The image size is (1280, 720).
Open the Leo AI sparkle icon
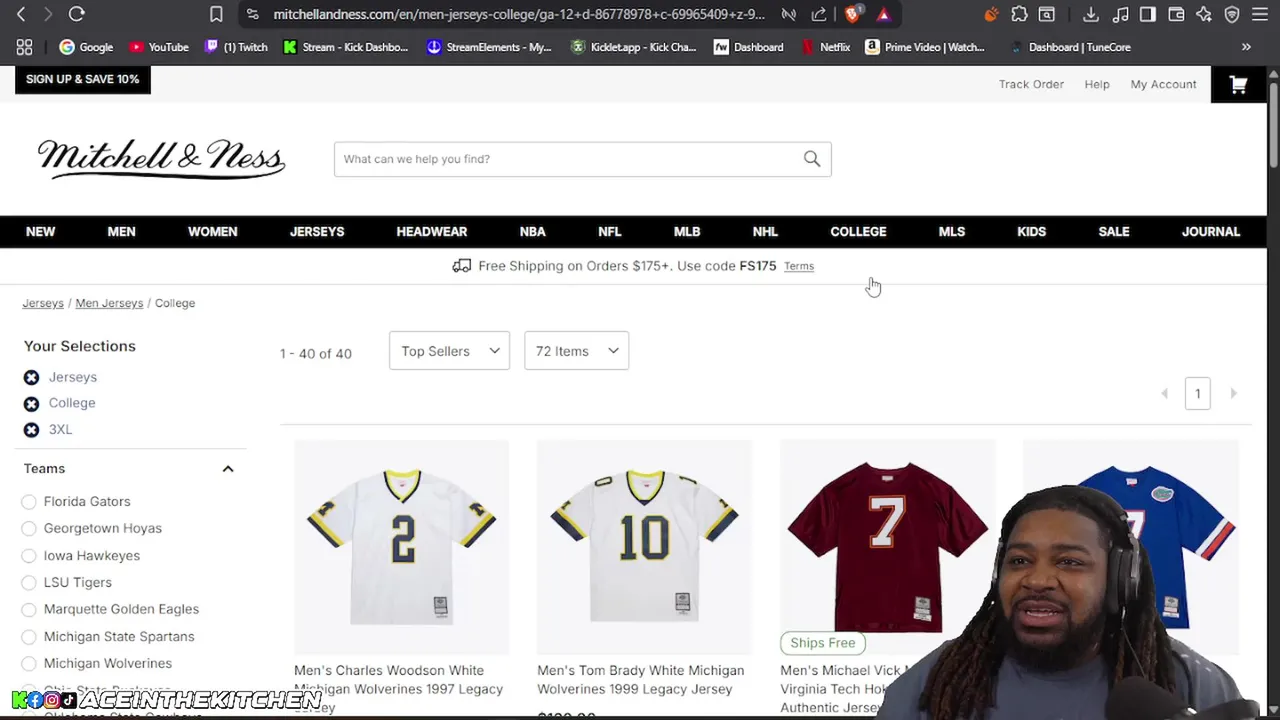tap(1204, 14)
